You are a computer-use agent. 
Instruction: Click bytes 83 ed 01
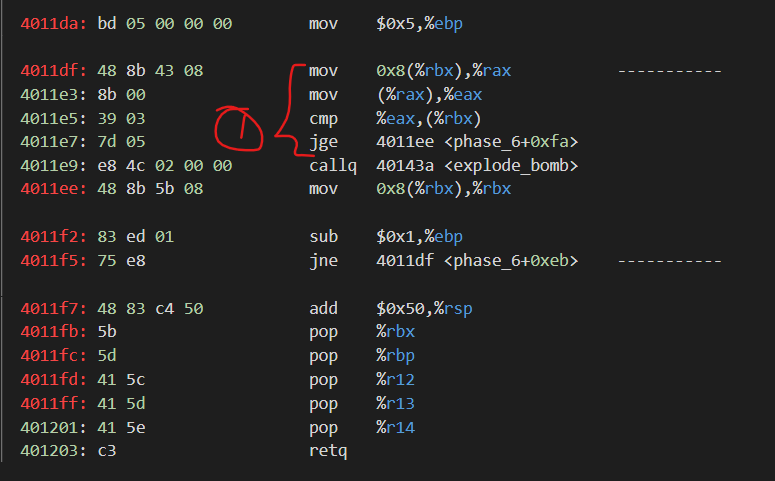point(135,236)
